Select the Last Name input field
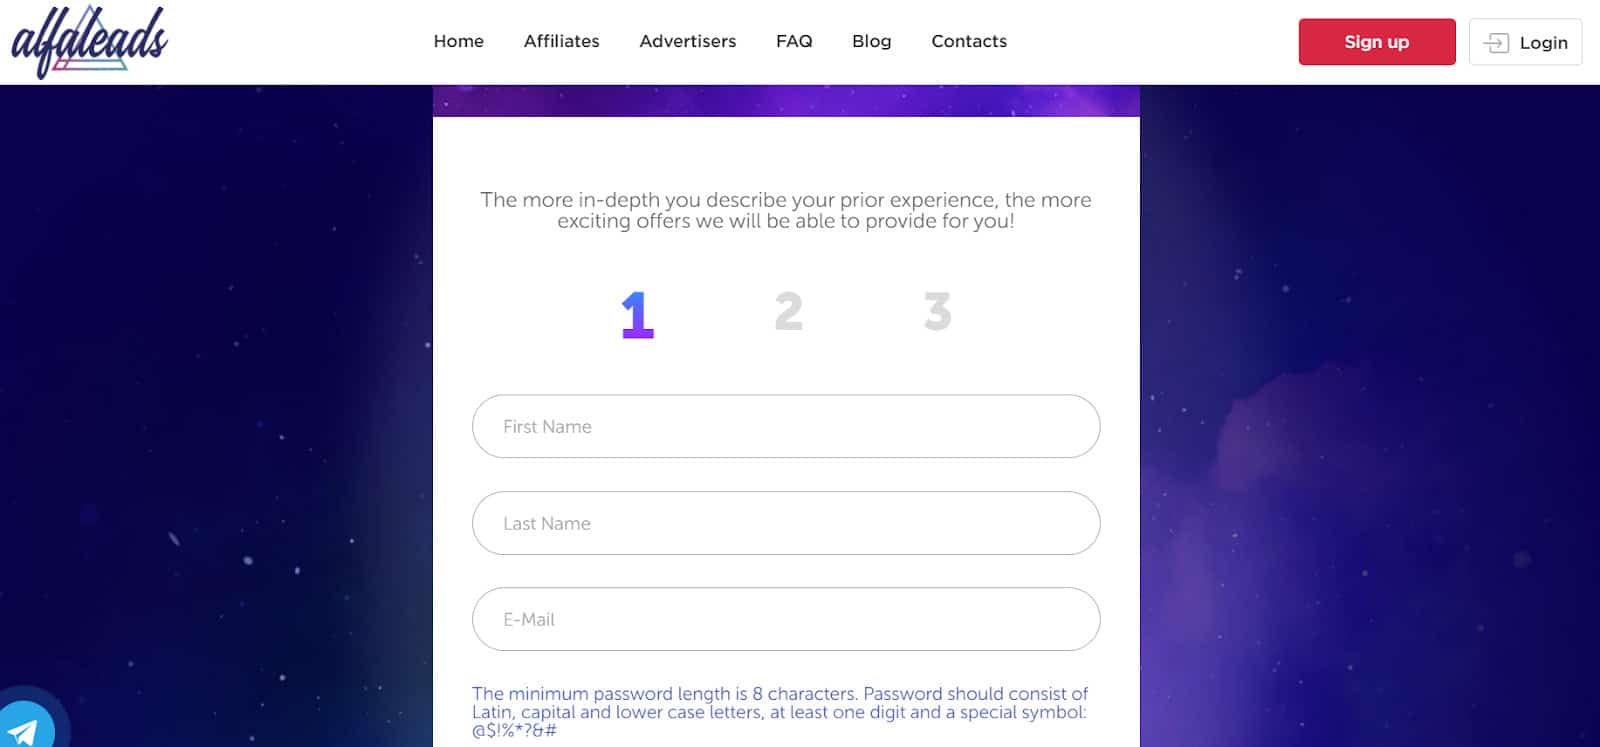 click(x=786, y=523)
